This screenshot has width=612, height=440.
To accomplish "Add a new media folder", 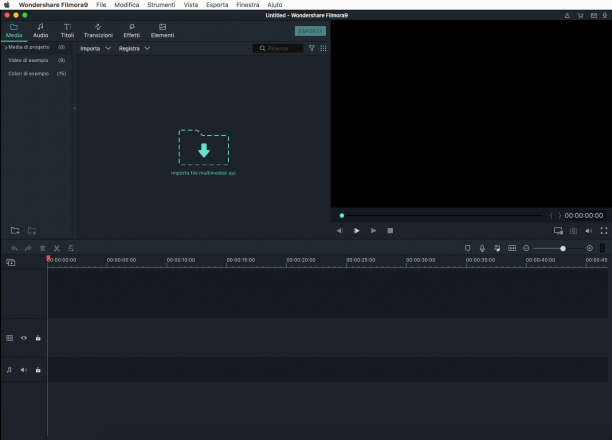I will coord(15,230).
